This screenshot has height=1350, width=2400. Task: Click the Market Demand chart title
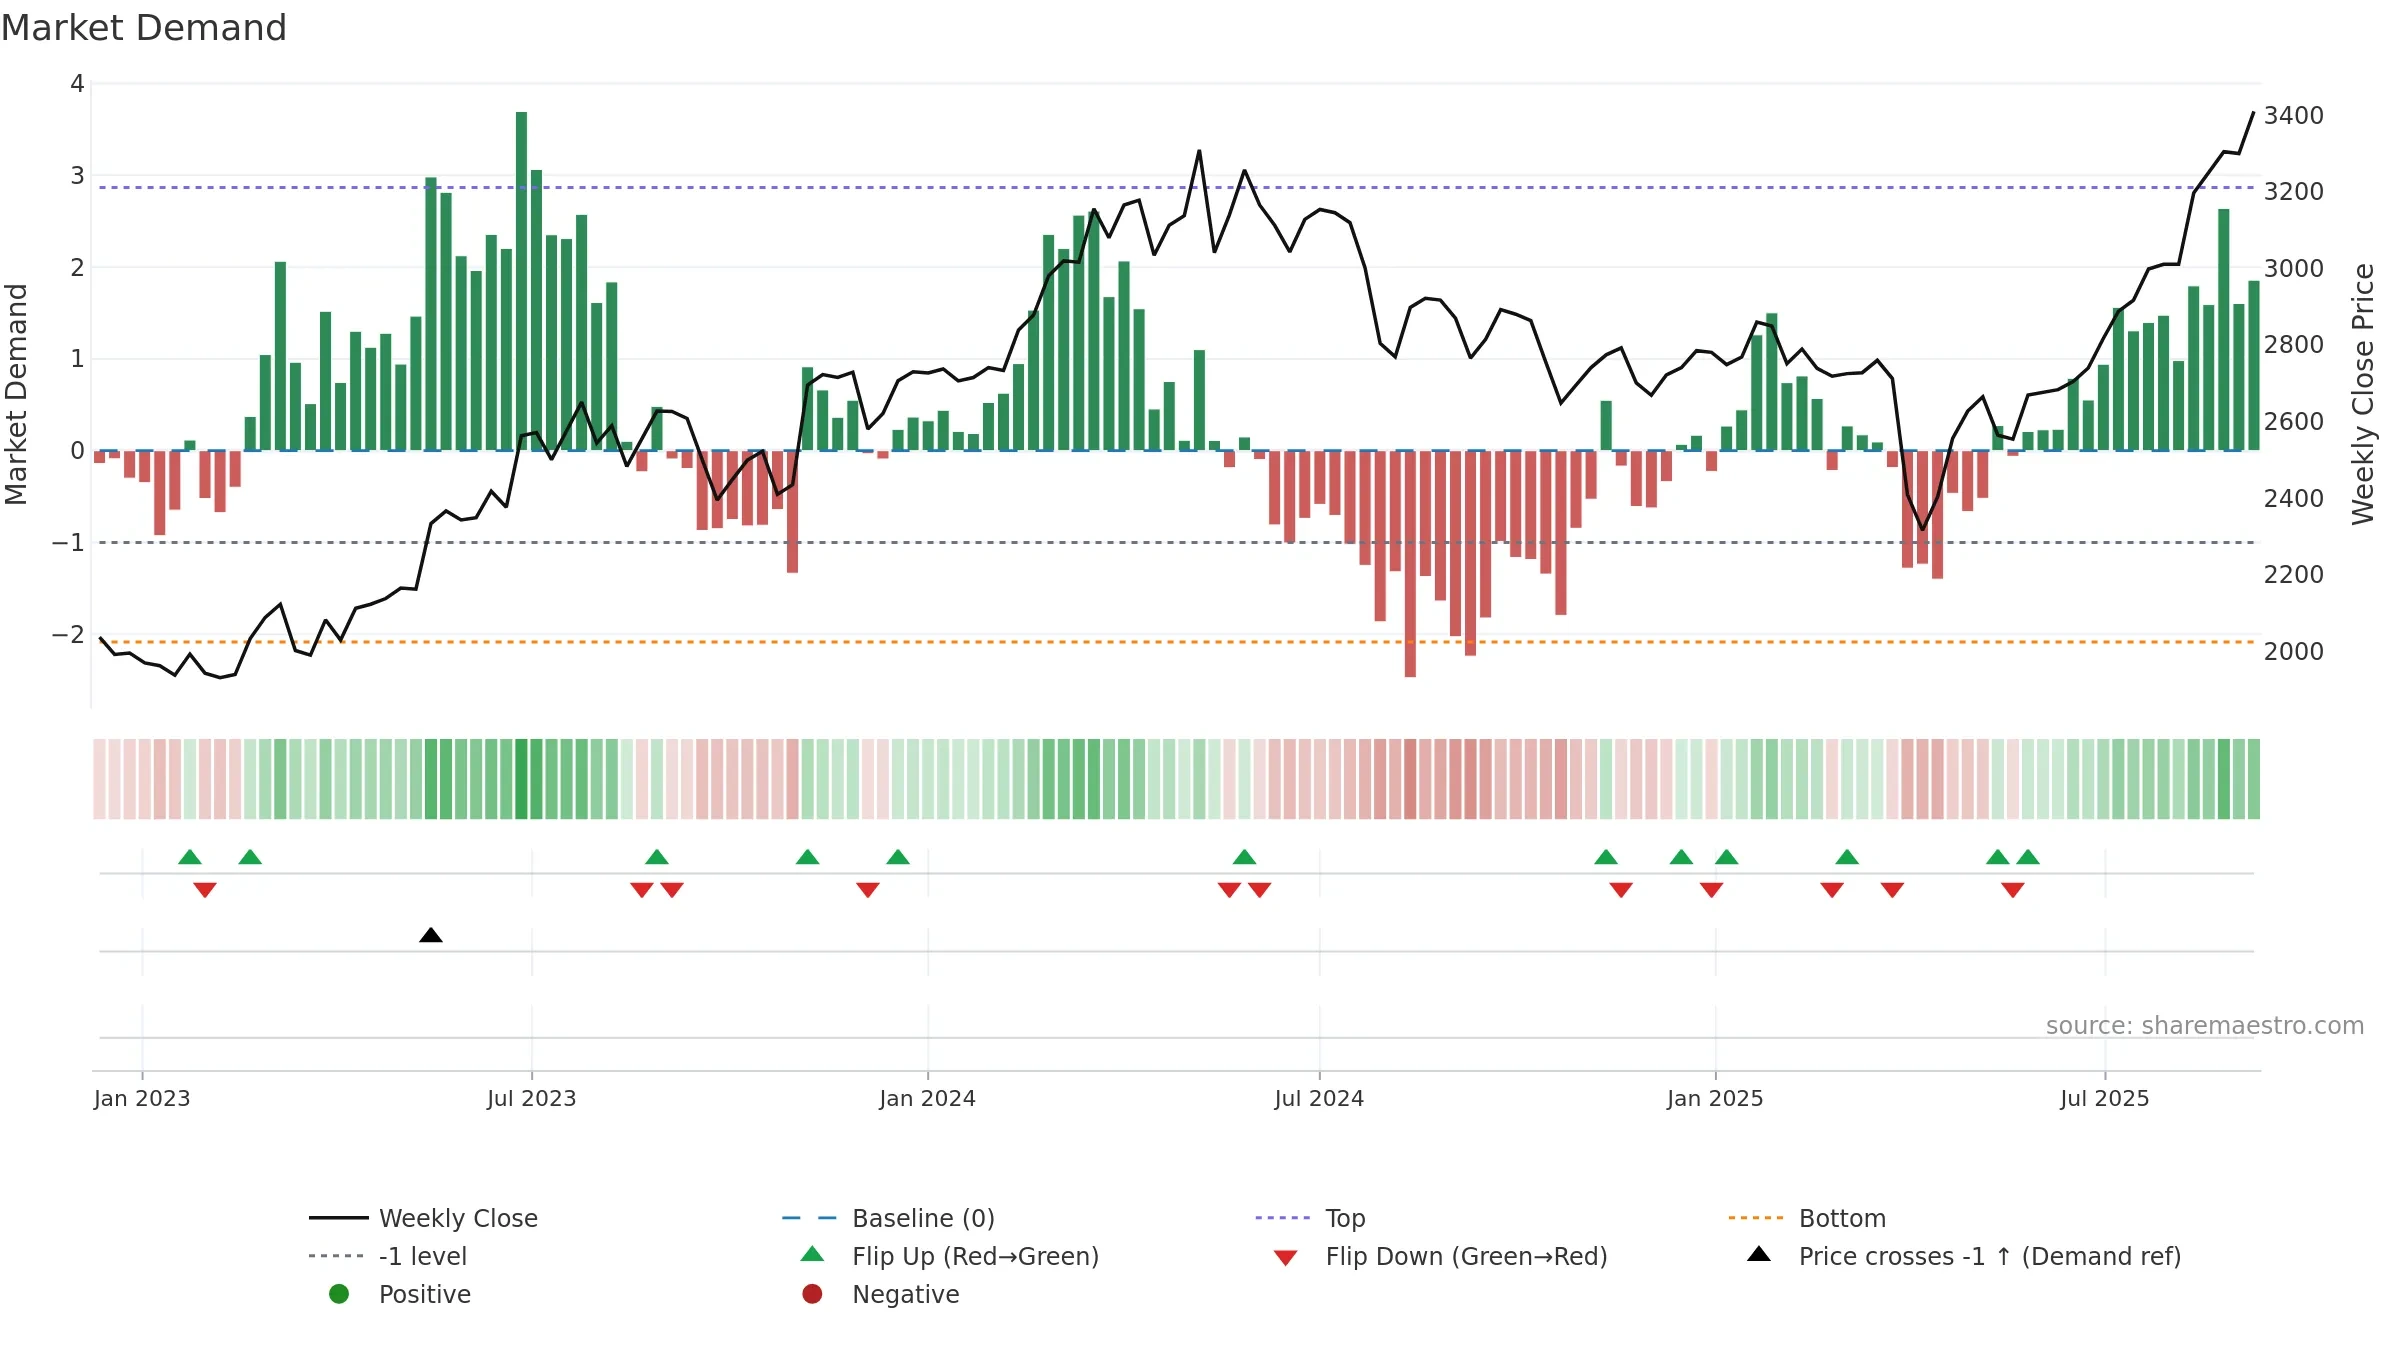[x=144, y=28]
